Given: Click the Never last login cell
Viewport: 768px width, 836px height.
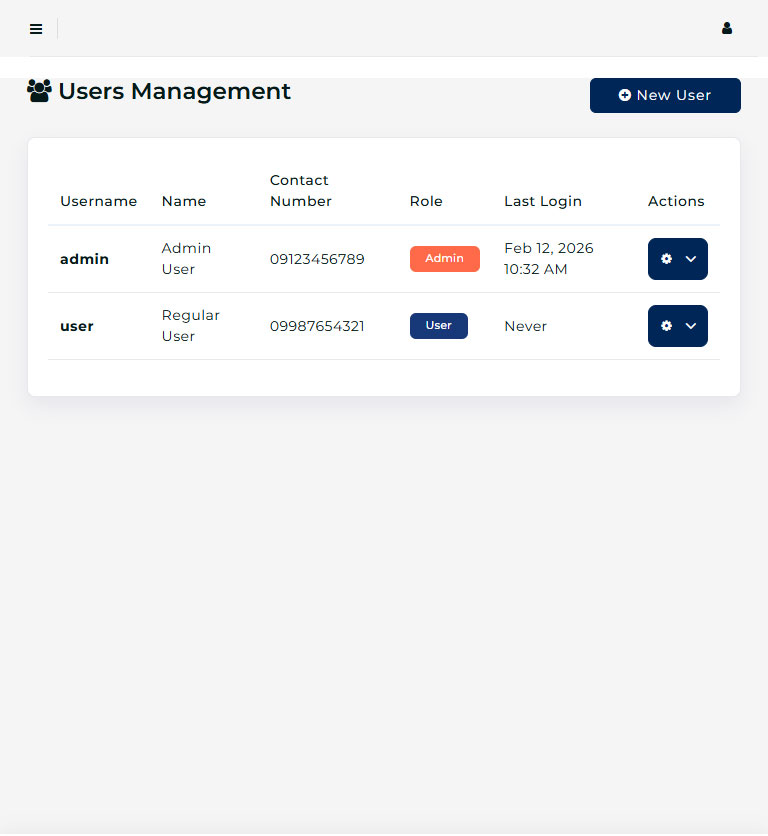Looking at the screenshot, I should (x=525, y=326).
